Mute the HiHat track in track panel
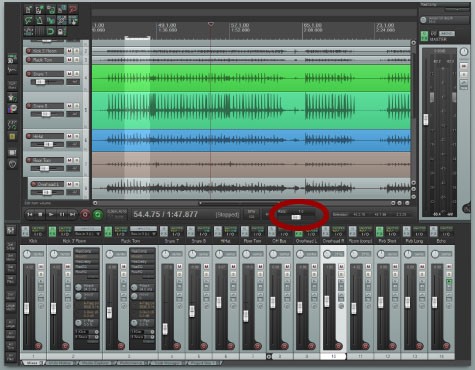475x370 pixels. [69, 136]
